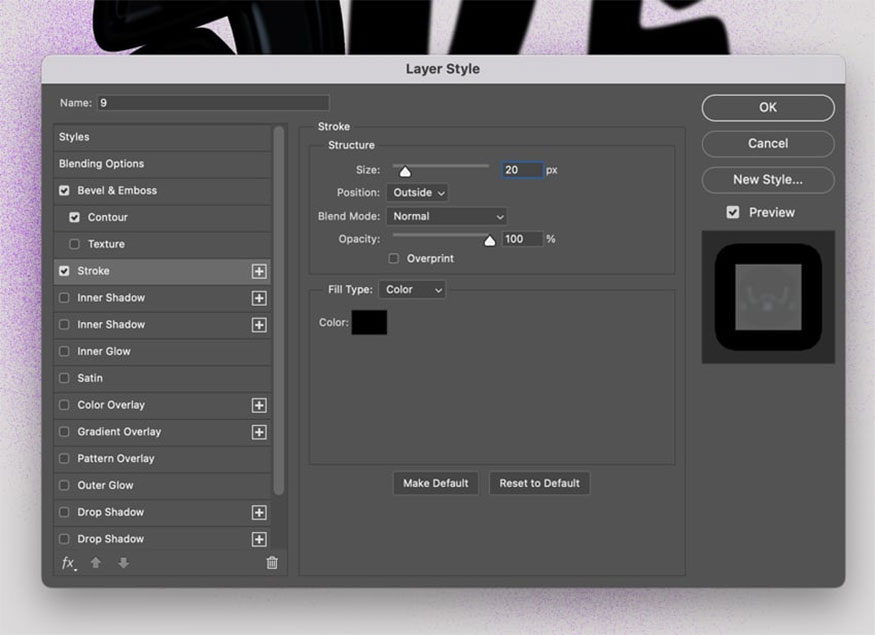Click the plus icon on last Drop Shadow

click(259, 539)
